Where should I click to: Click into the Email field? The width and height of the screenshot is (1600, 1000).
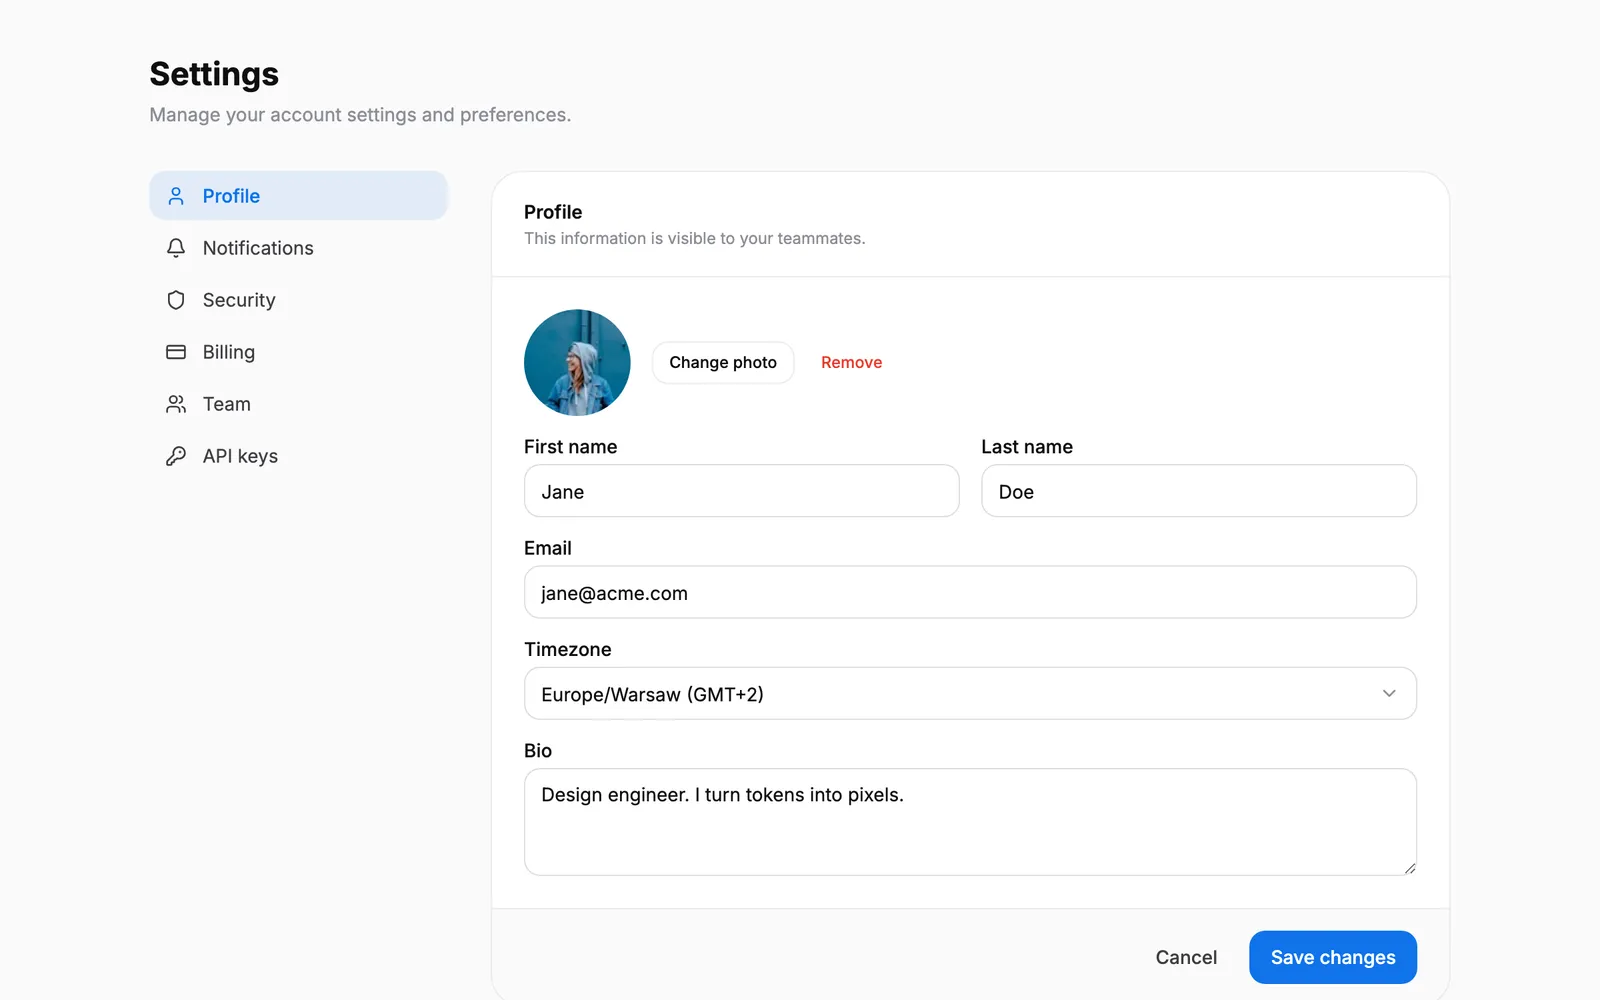(970, 592)
